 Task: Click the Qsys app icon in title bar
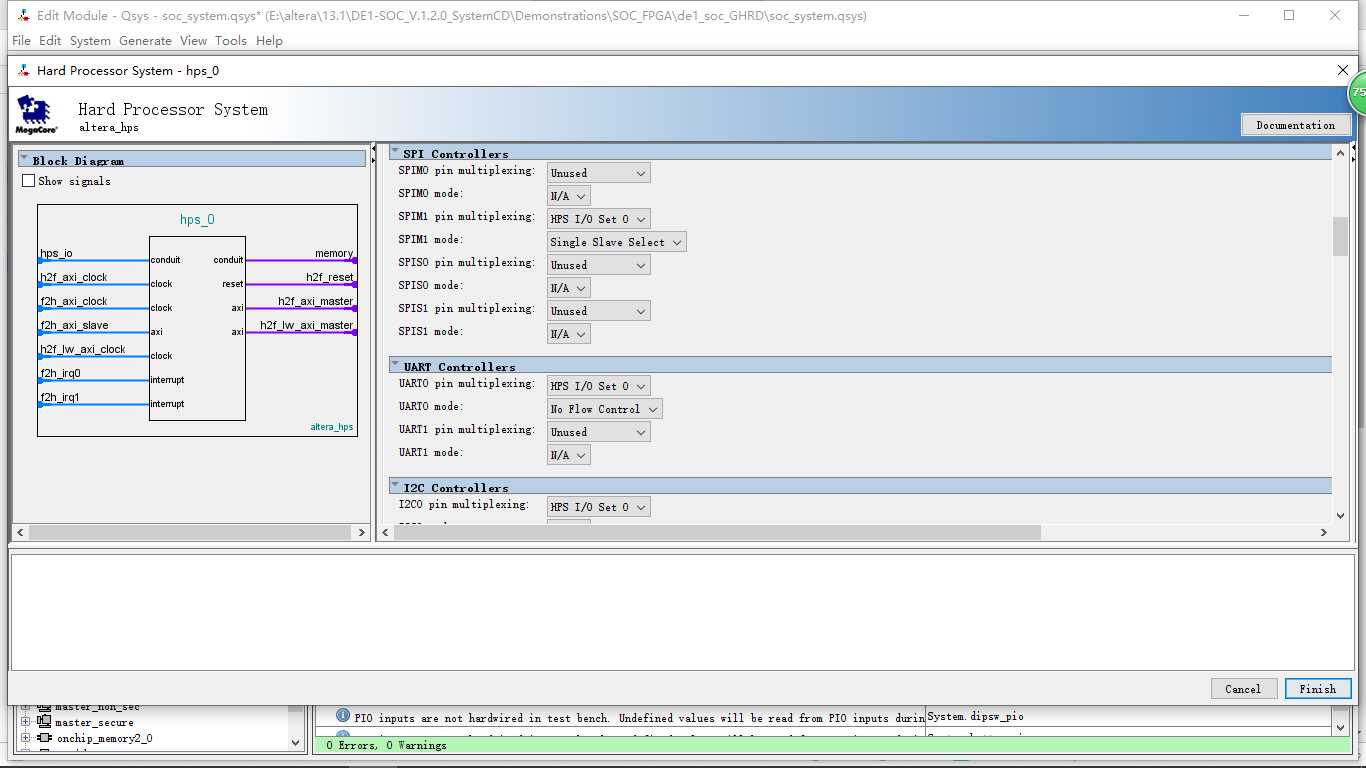pyautogui.click(x=23, y=16)
